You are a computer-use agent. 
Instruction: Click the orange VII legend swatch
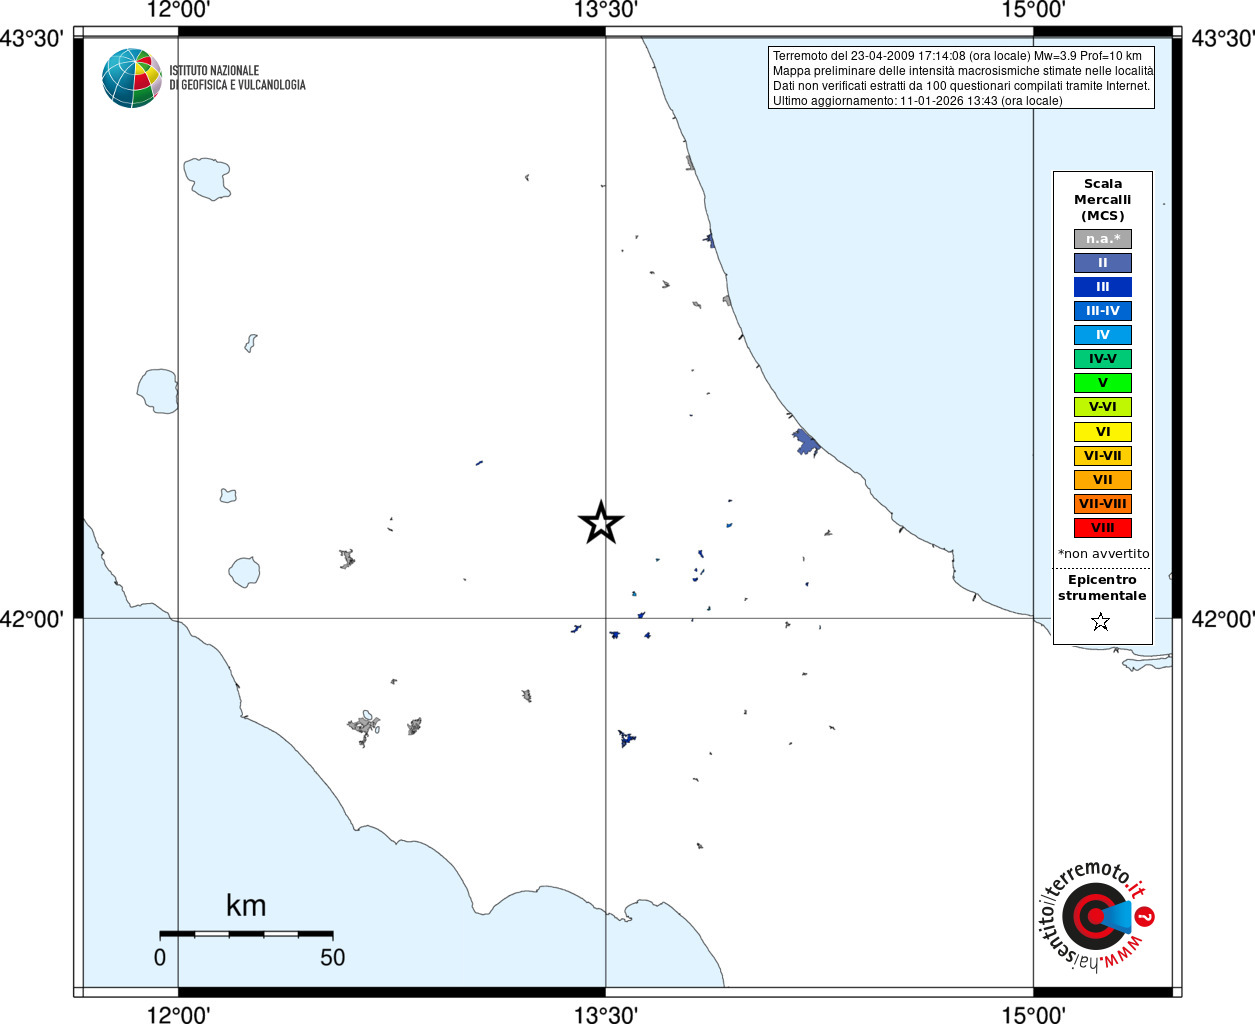click(x=1103, y=480)
